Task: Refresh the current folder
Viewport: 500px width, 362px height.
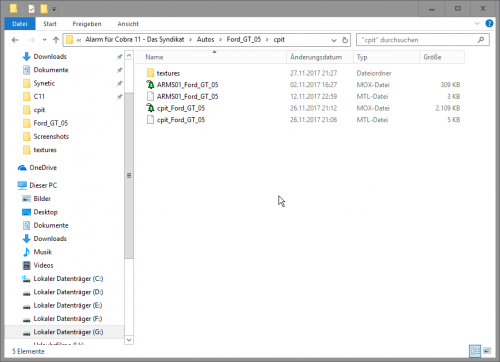Action: coord(345,40)
